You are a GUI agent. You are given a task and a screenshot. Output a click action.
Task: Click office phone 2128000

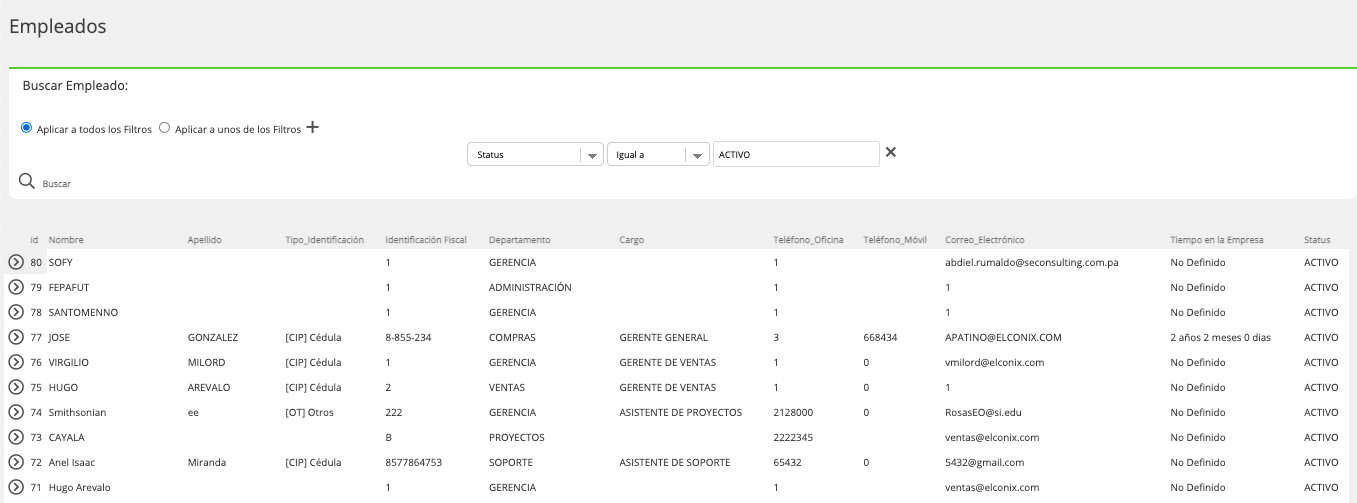click(x=793, y=412)
